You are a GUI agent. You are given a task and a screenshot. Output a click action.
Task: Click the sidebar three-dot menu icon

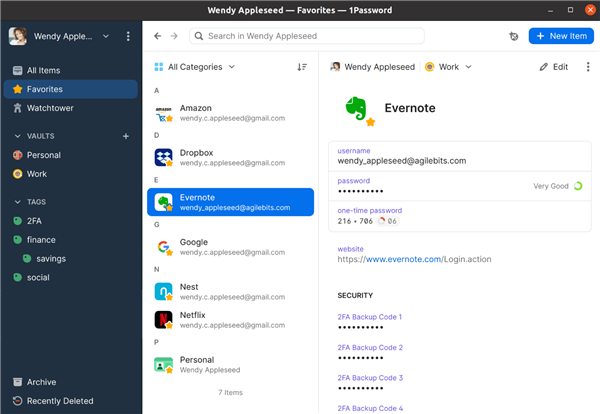point(128,37)
